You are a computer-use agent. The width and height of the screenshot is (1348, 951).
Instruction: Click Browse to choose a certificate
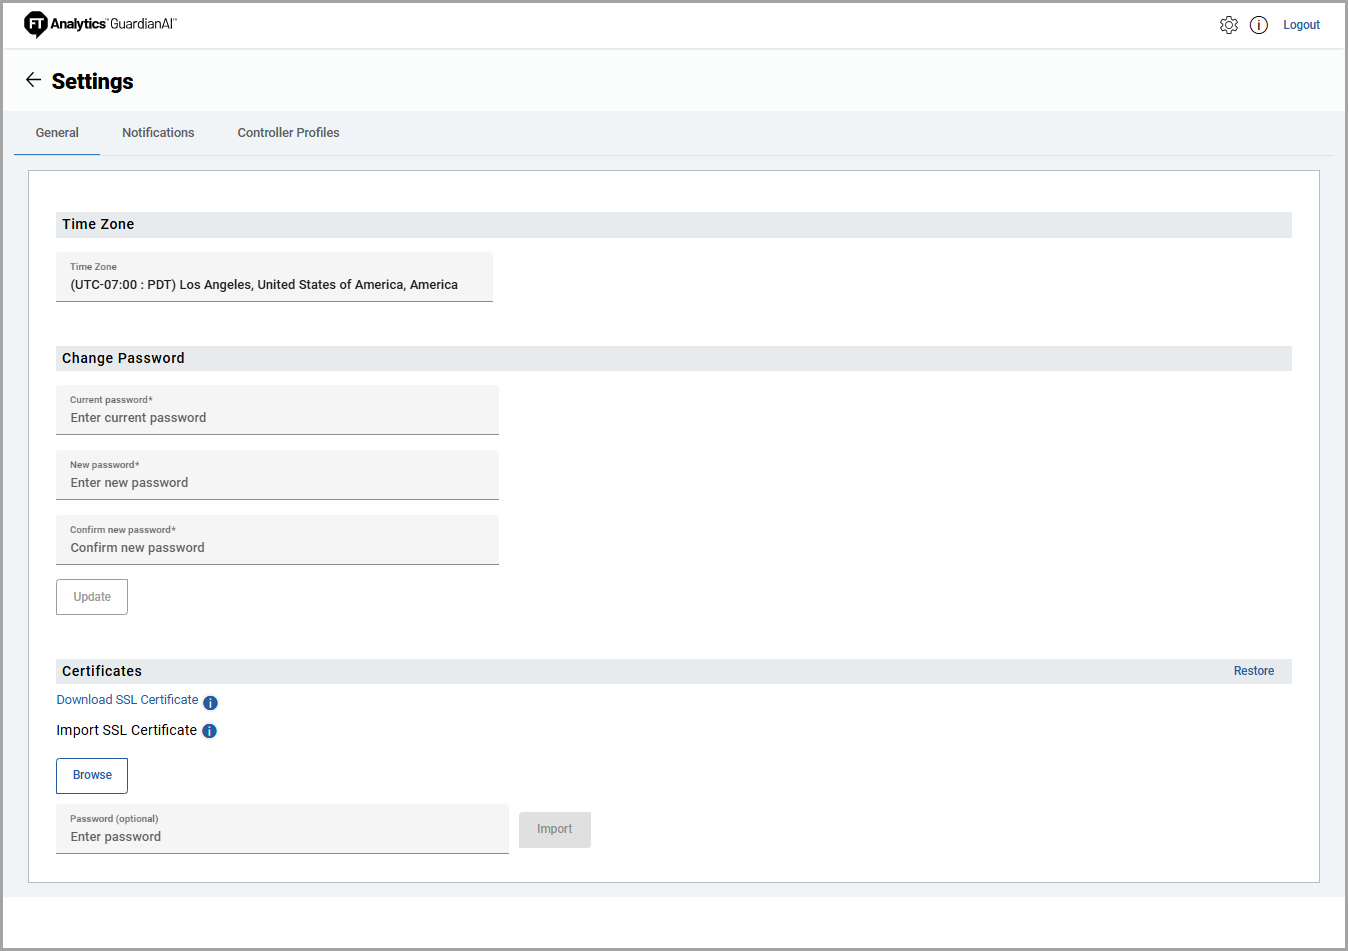click(x=92, y=776)
